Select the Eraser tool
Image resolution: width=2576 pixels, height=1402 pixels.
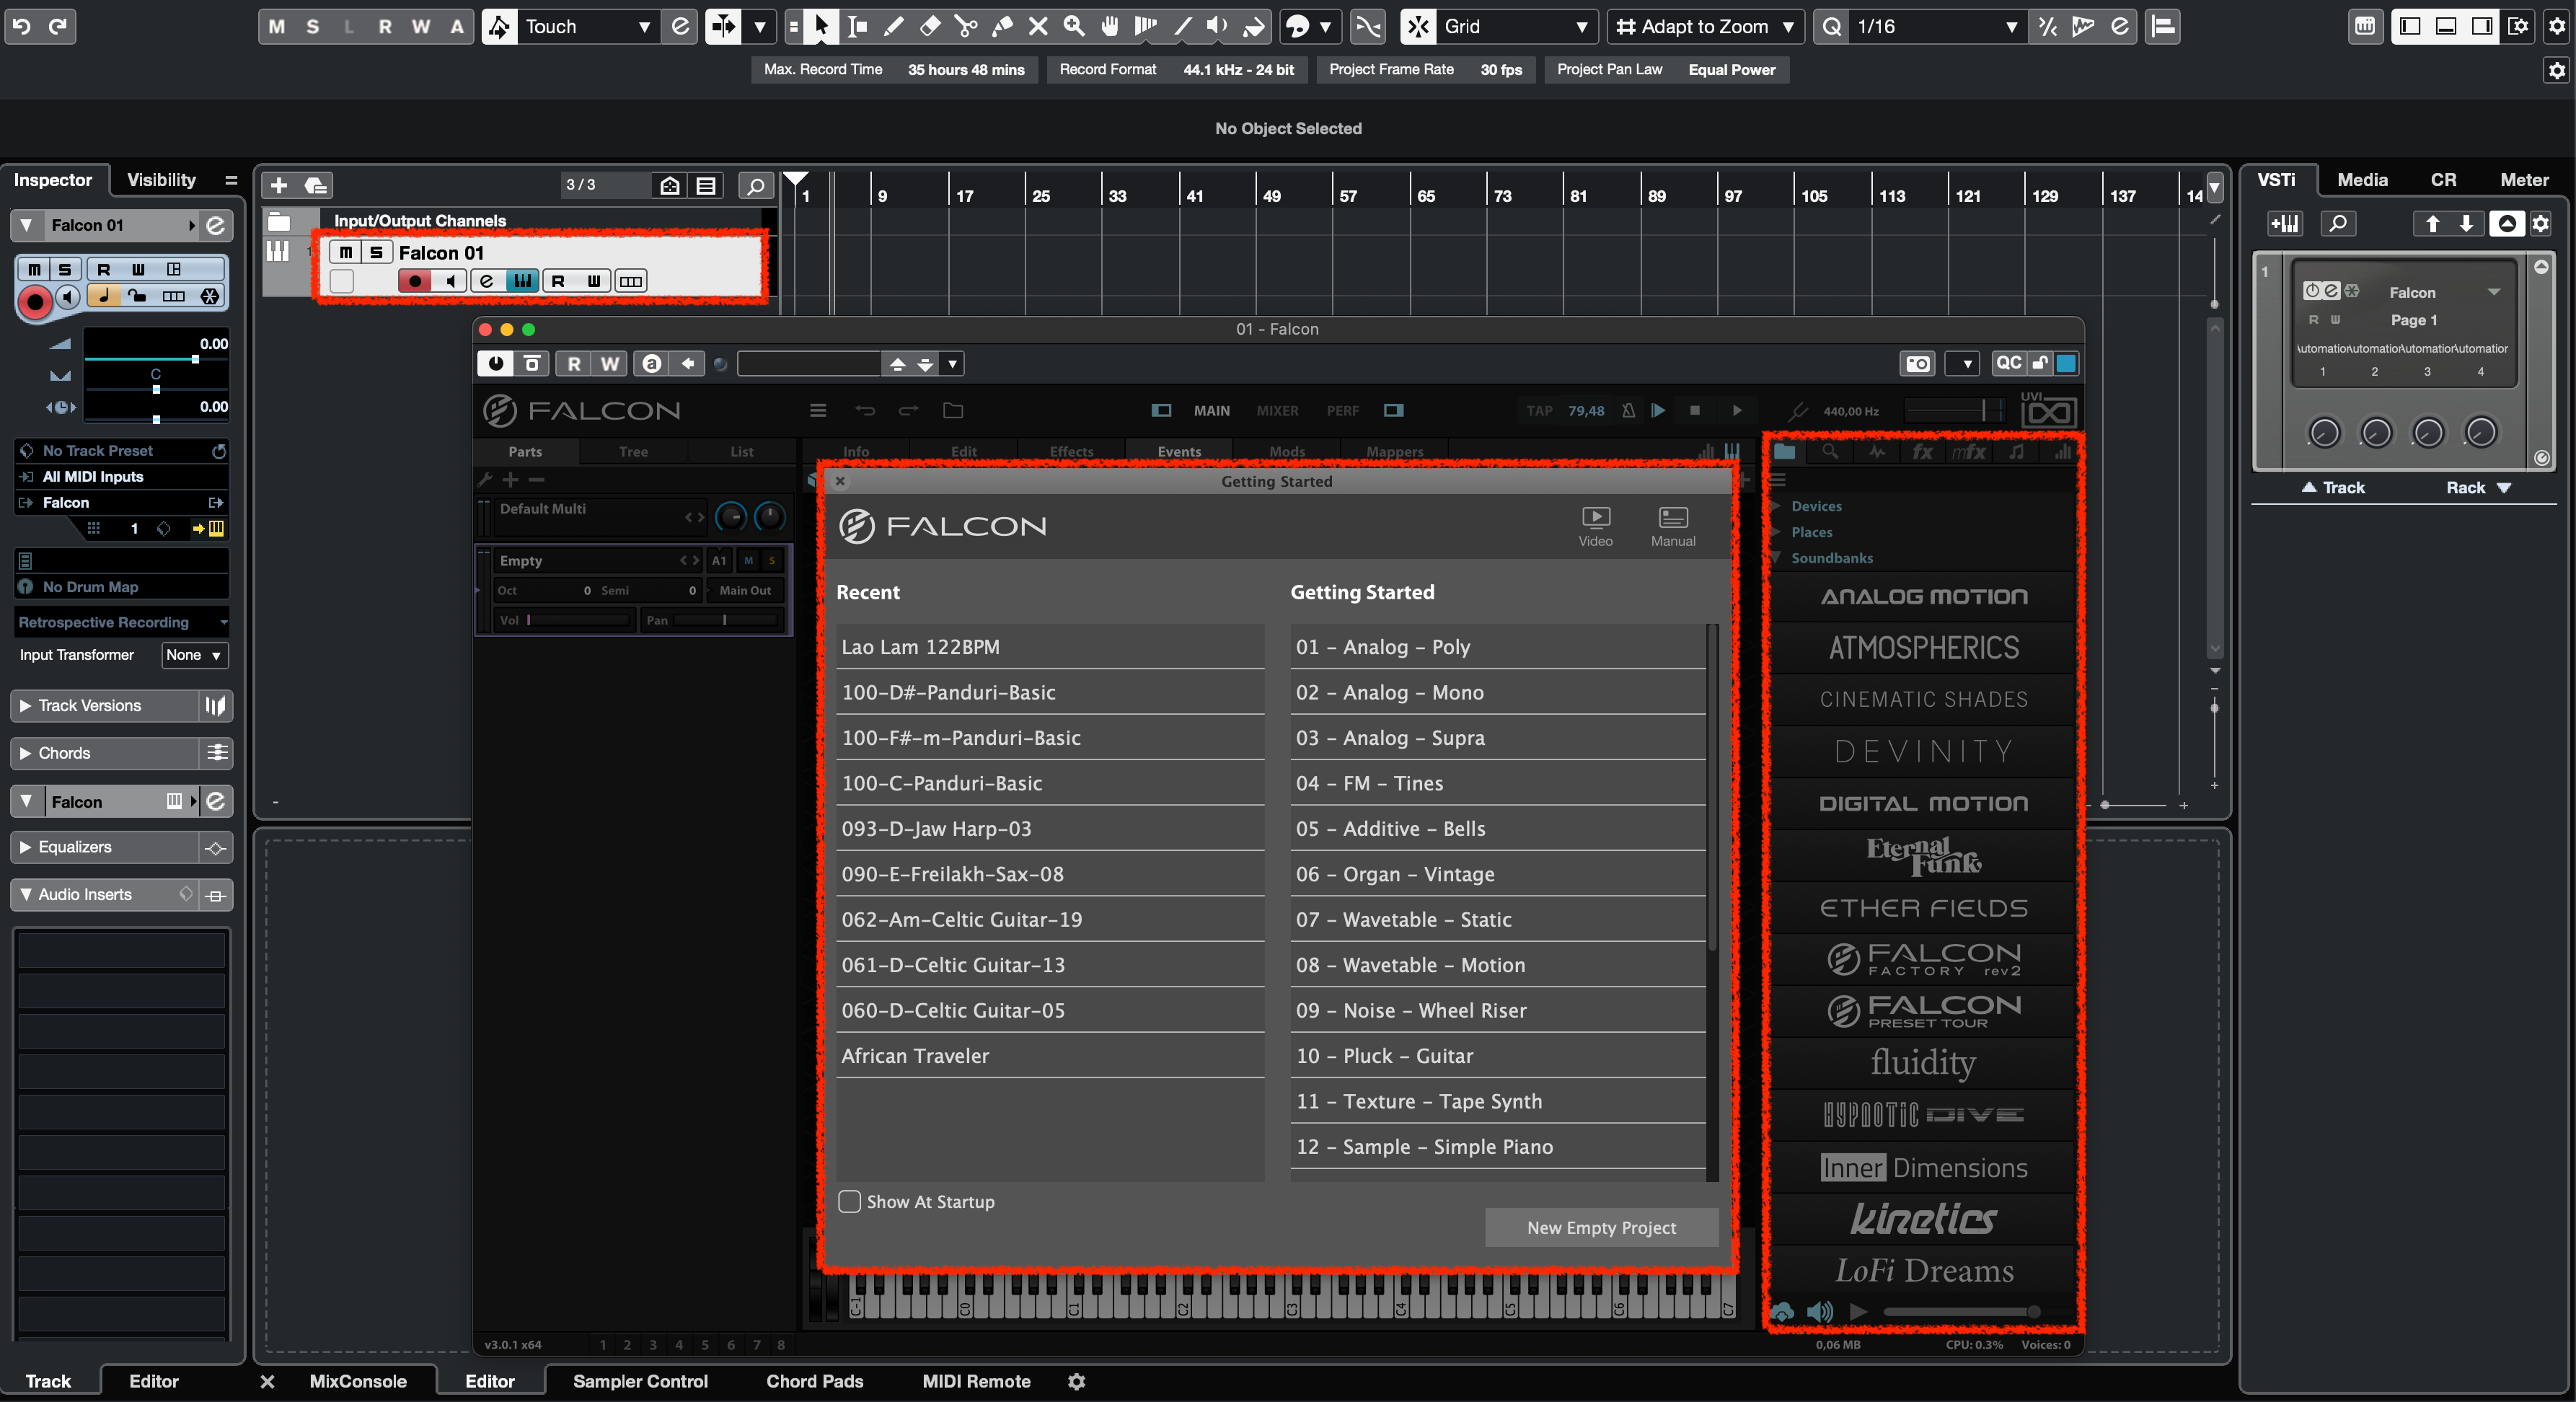pos(929,27)
